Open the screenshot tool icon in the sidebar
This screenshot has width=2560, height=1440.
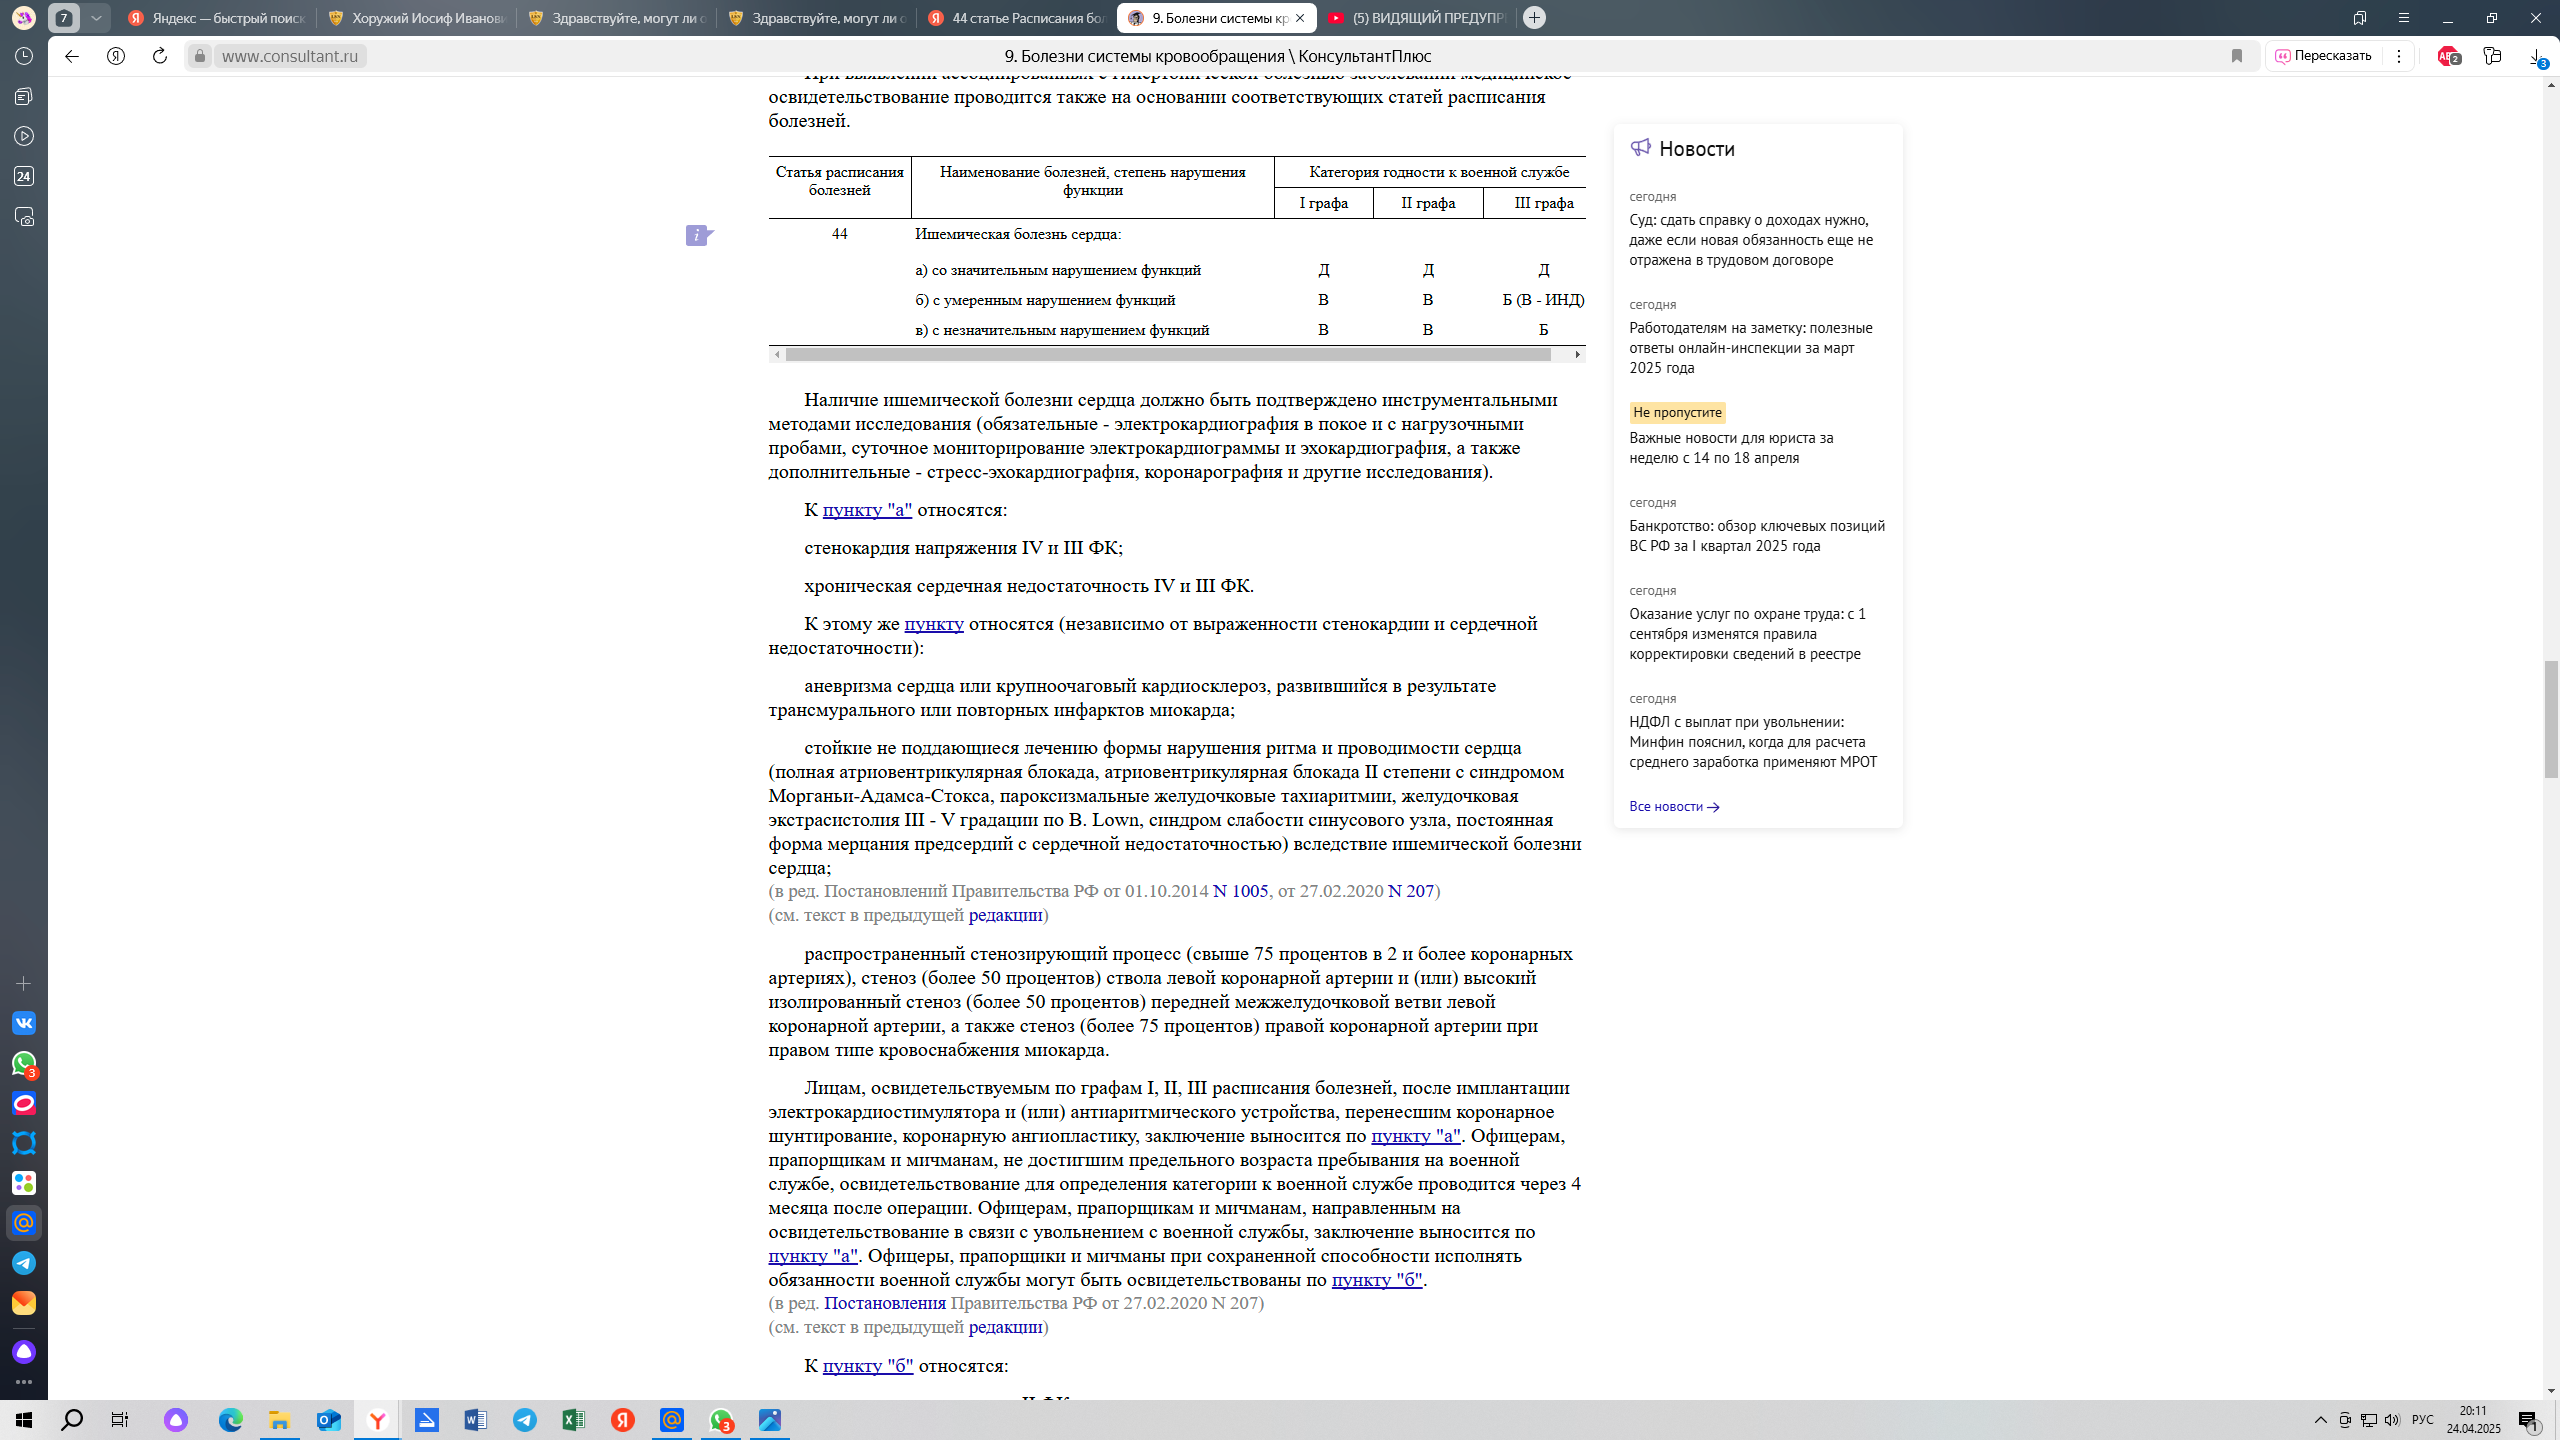[x=24, y=217]
